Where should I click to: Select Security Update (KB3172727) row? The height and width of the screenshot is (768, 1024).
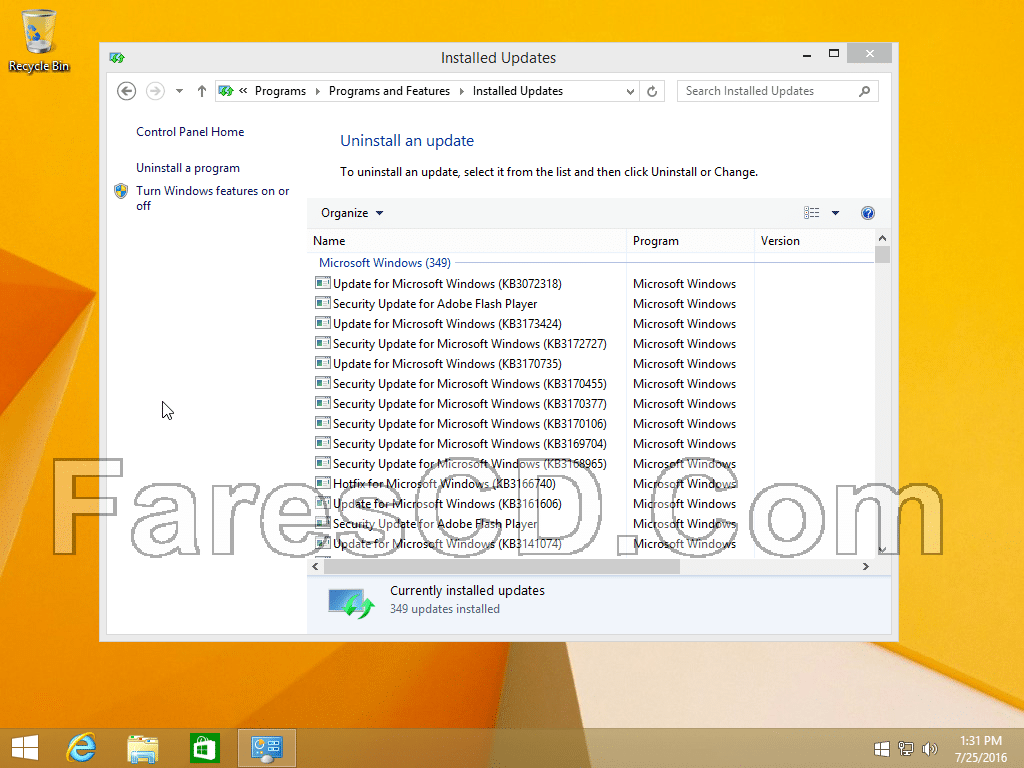coord(470,344)
